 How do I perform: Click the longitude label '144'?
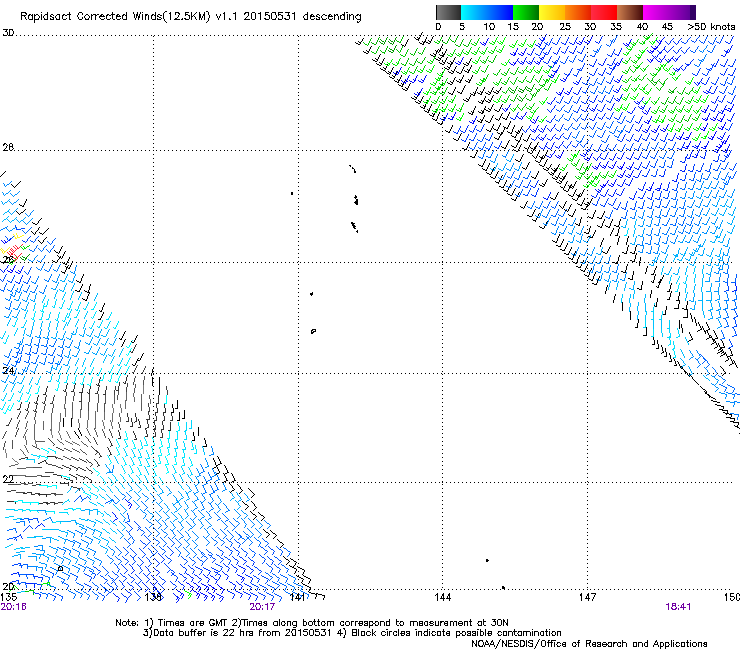[443, 597]
